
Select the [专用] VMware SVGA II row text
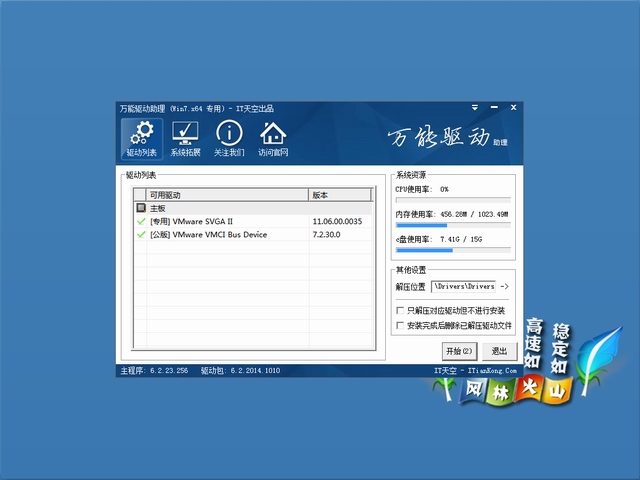[x=191, y=221]
